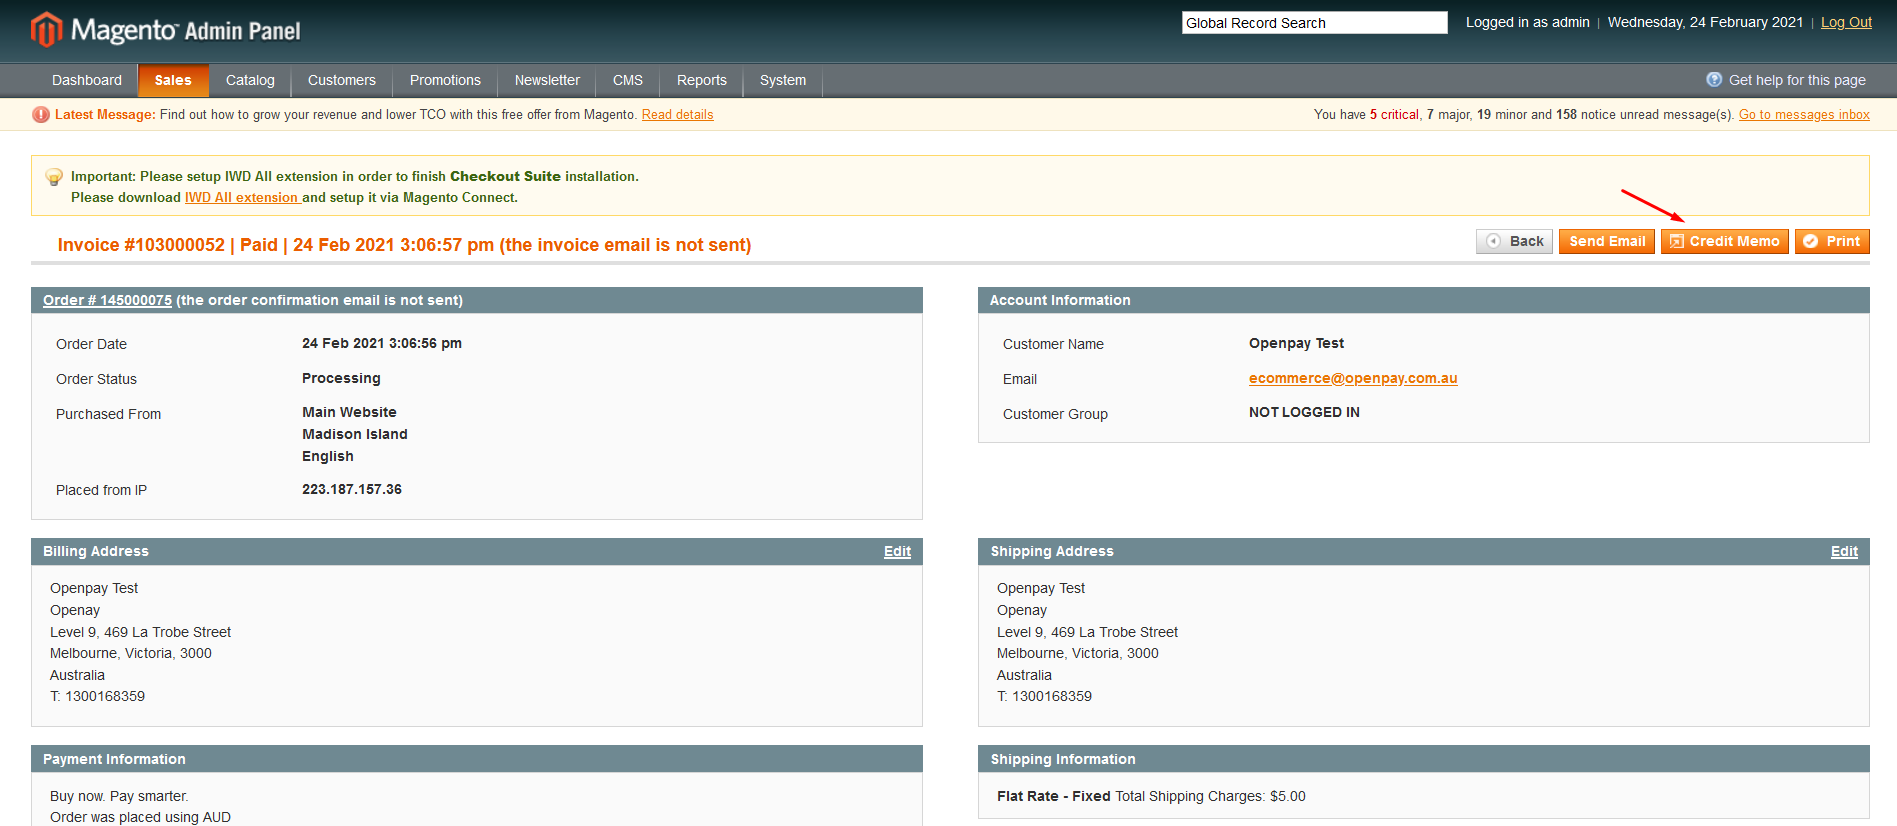
Task: Open the Reports menu
Action: 701,80
